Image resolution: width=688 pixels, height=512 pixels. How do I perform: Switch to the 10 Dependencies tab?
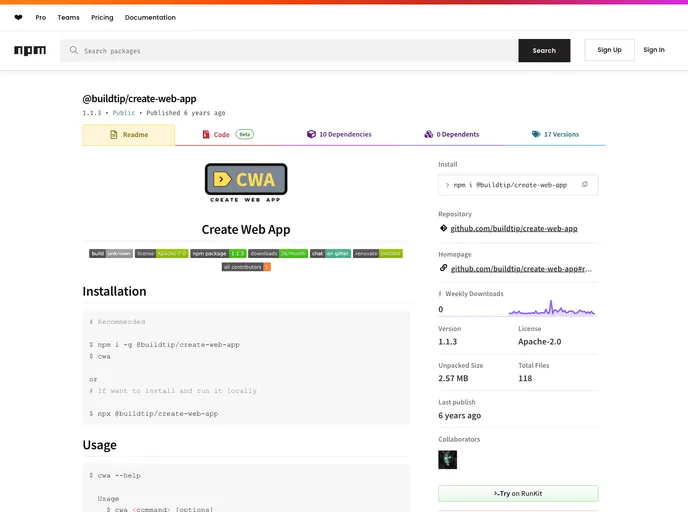pyautogui.click(x=339, y=134)
